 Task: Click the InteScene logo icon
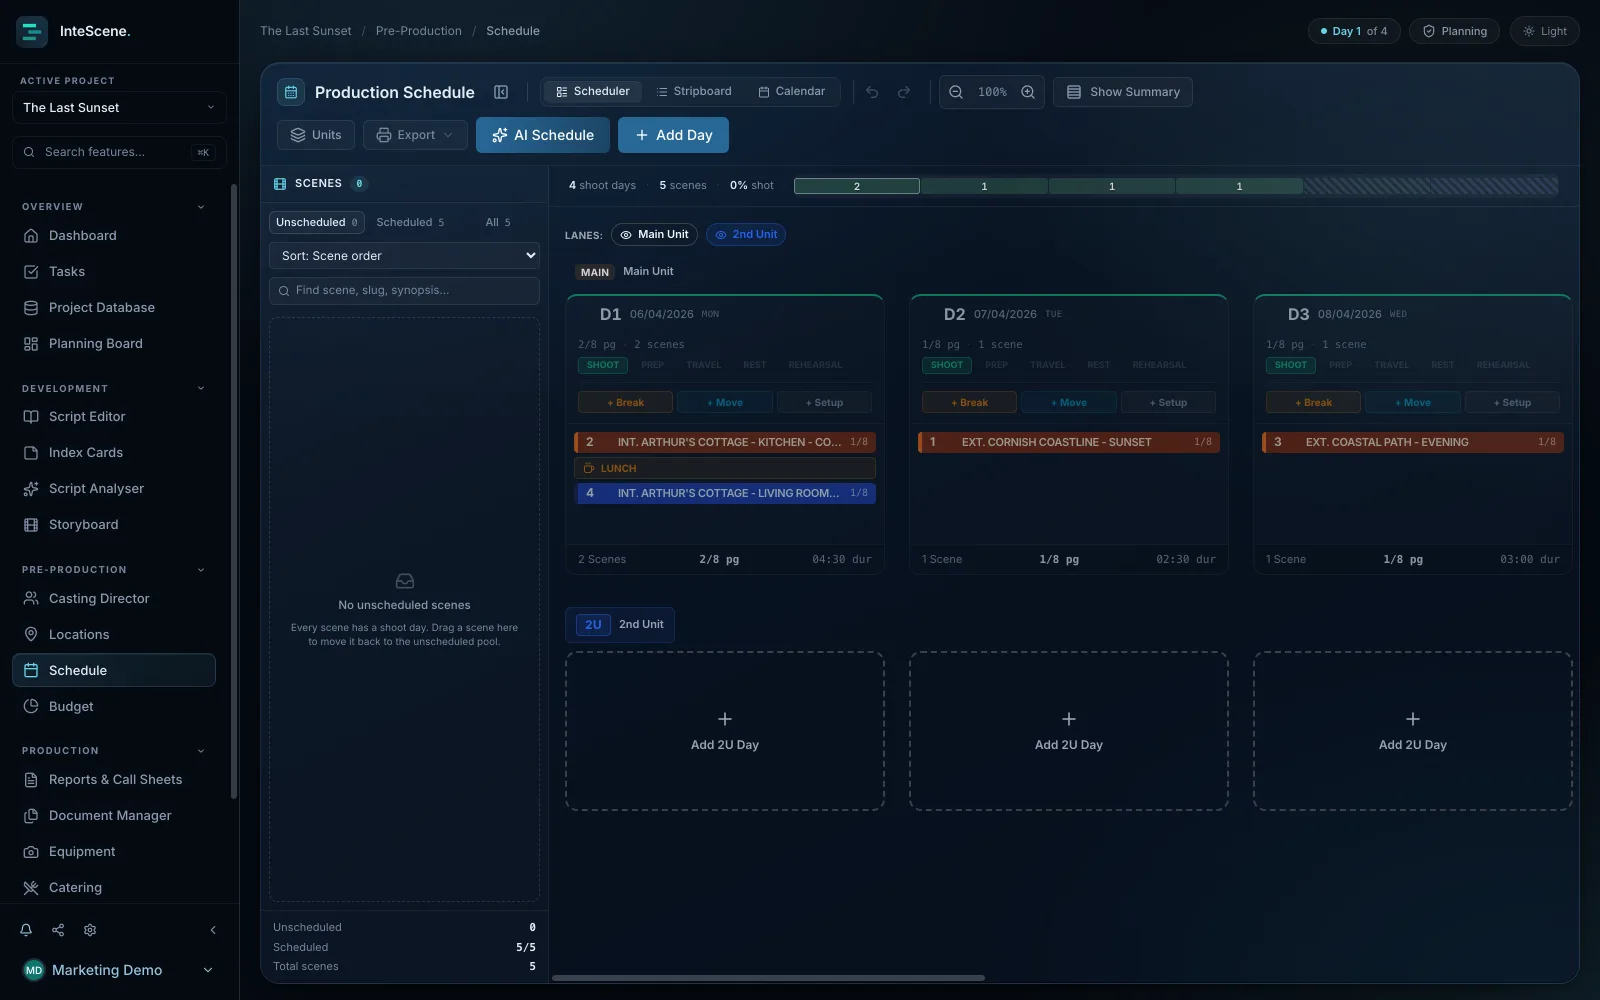(32, 31)
